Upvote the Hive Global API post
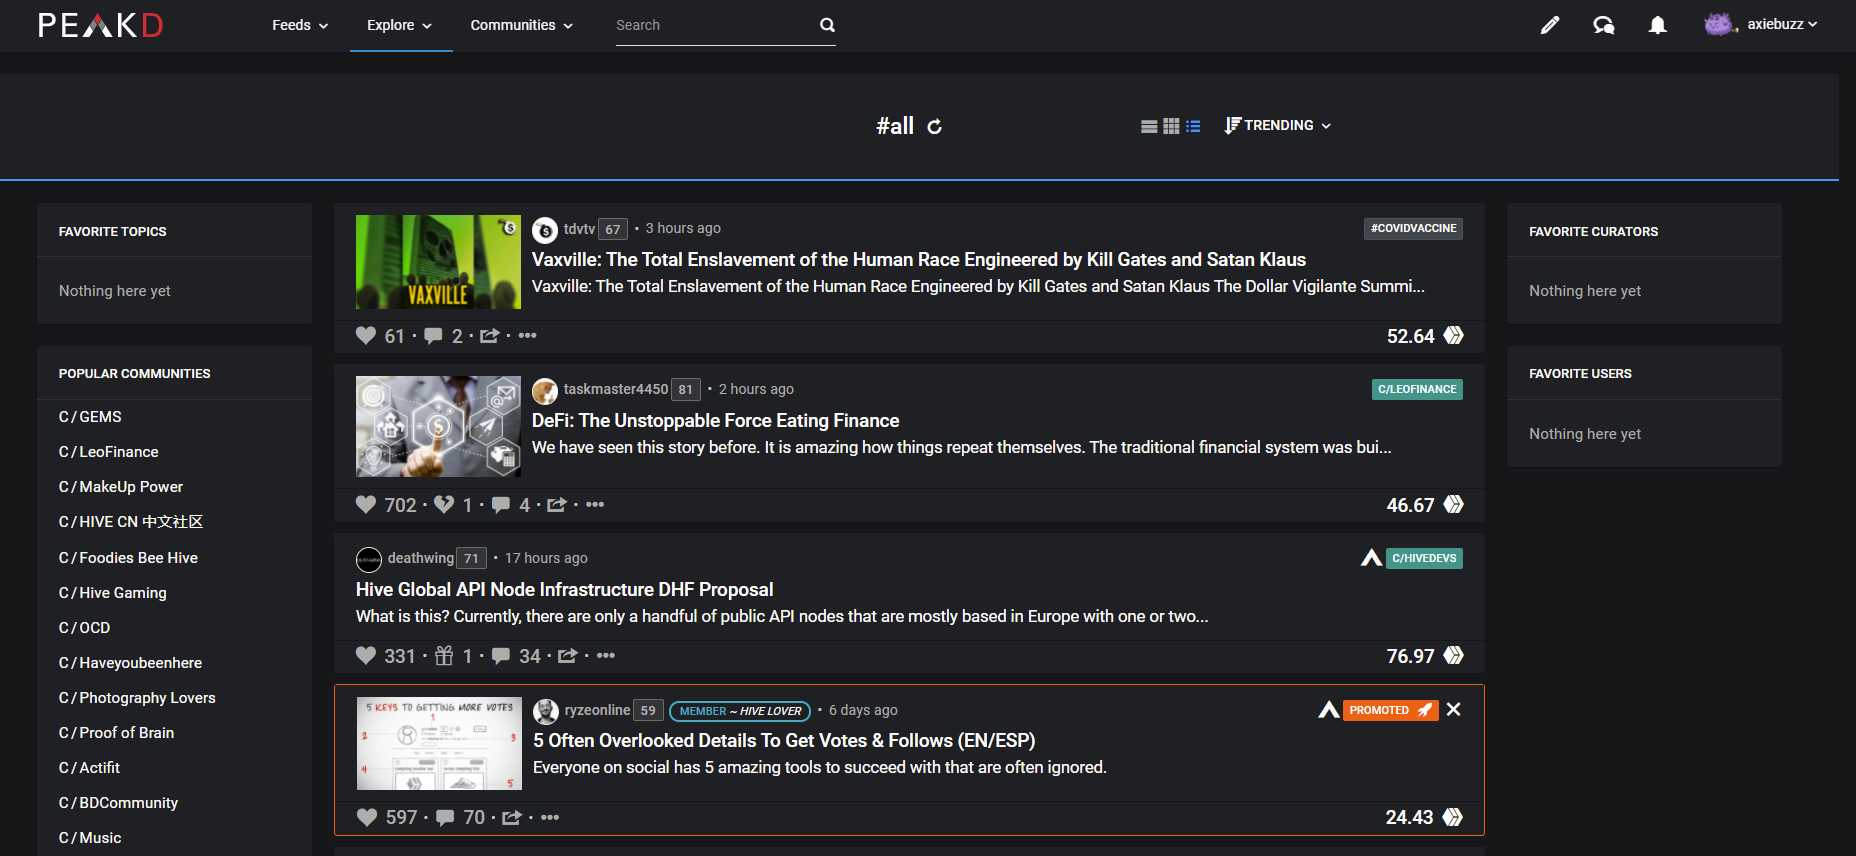The height and width of the screenshot is (856, 1856). tap(366, 656)
